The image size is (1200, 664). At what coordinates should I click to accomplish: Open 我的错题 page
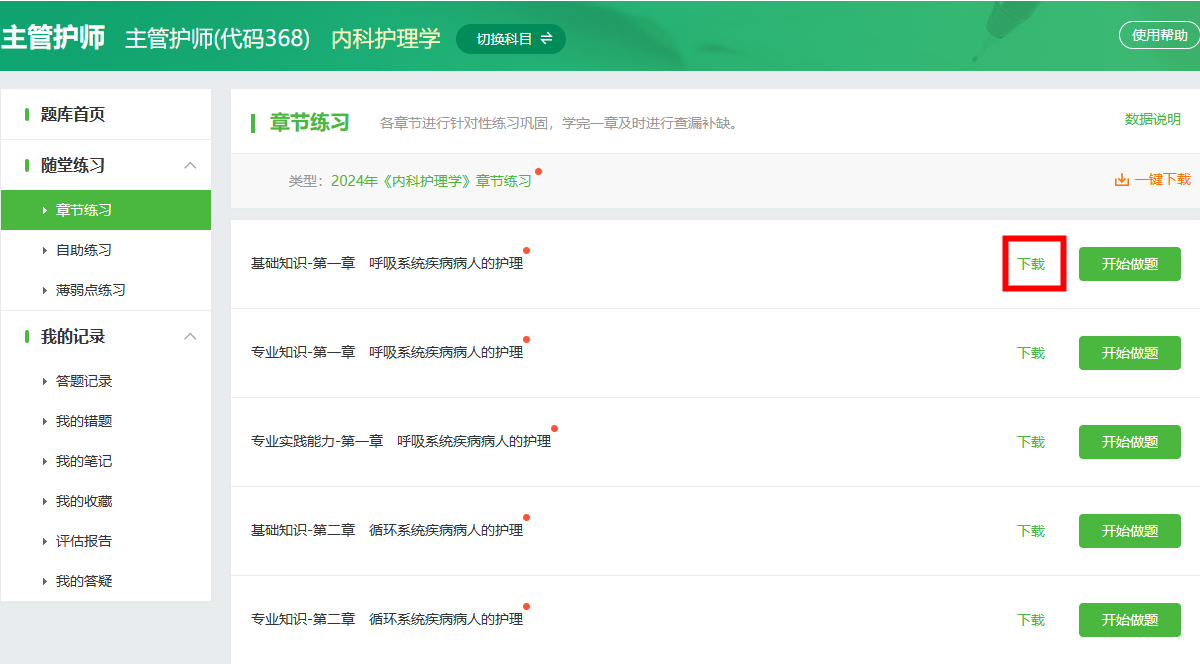pyautogui.click(x=84, y=421)
